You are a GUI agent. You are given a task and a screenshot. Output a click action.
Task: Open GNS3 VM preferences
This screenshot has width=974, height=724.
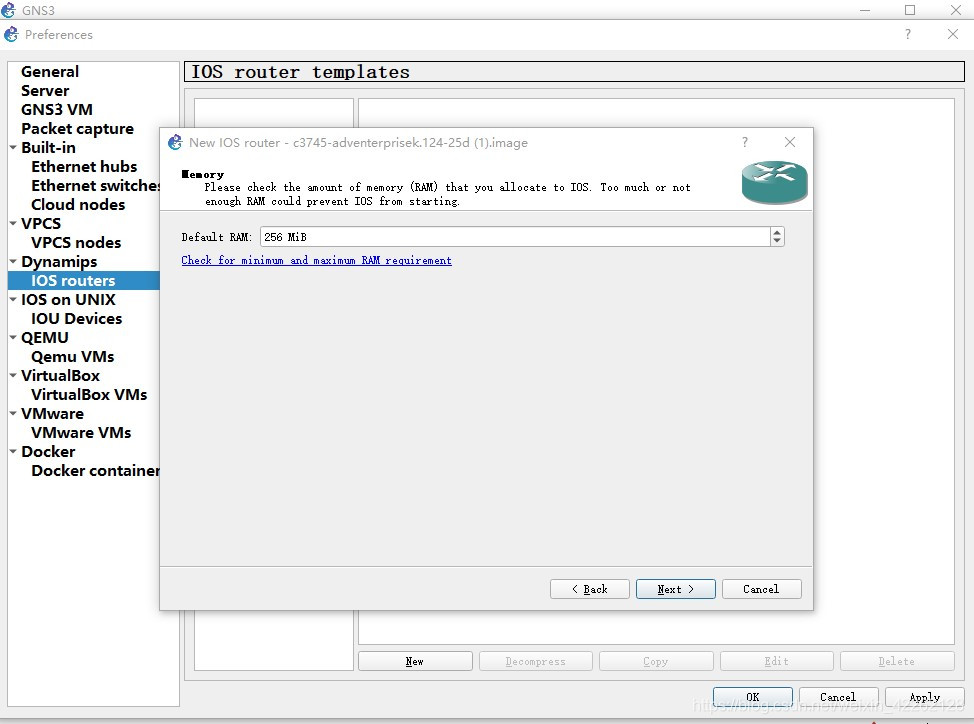[57, 109]
